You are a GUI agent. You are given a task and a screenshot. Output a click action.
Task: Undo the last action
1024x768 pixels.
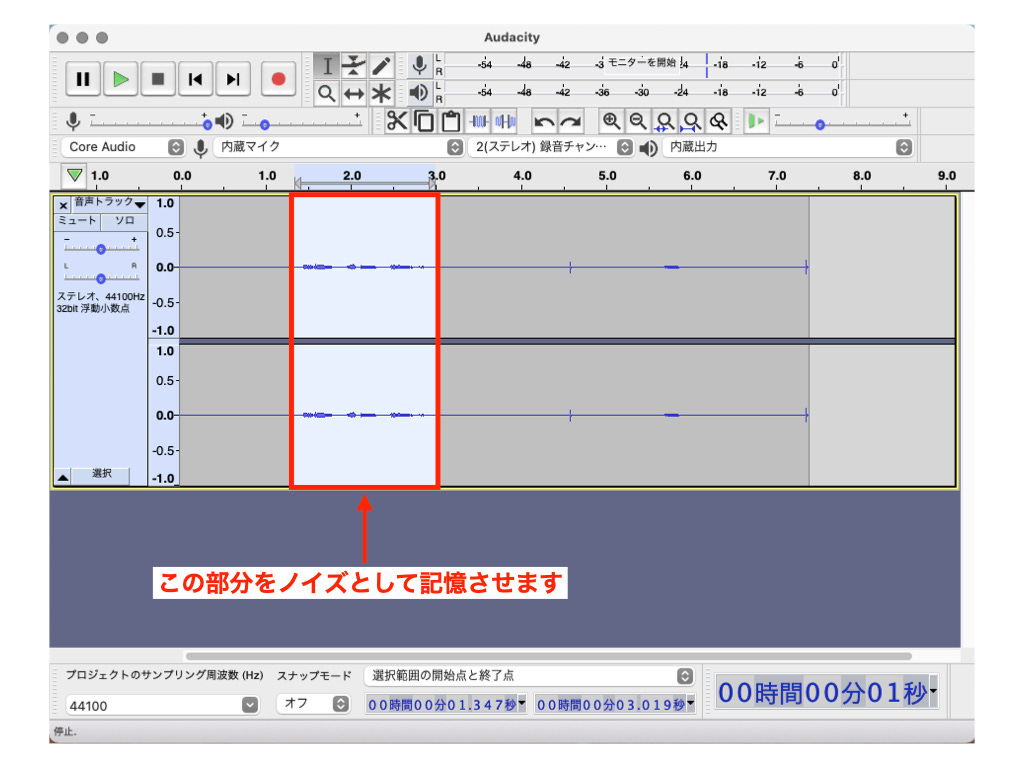(x=543, y=121)
